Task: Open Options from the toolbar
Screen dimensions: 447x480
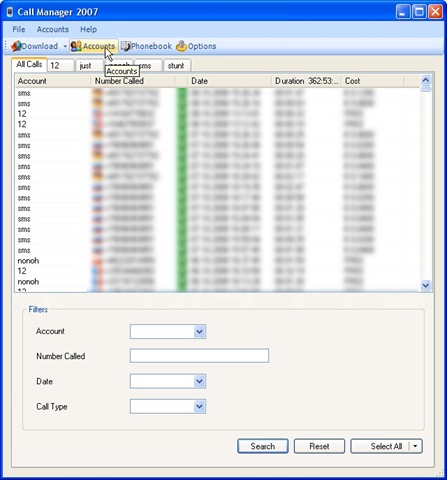Action: (196, 46)
